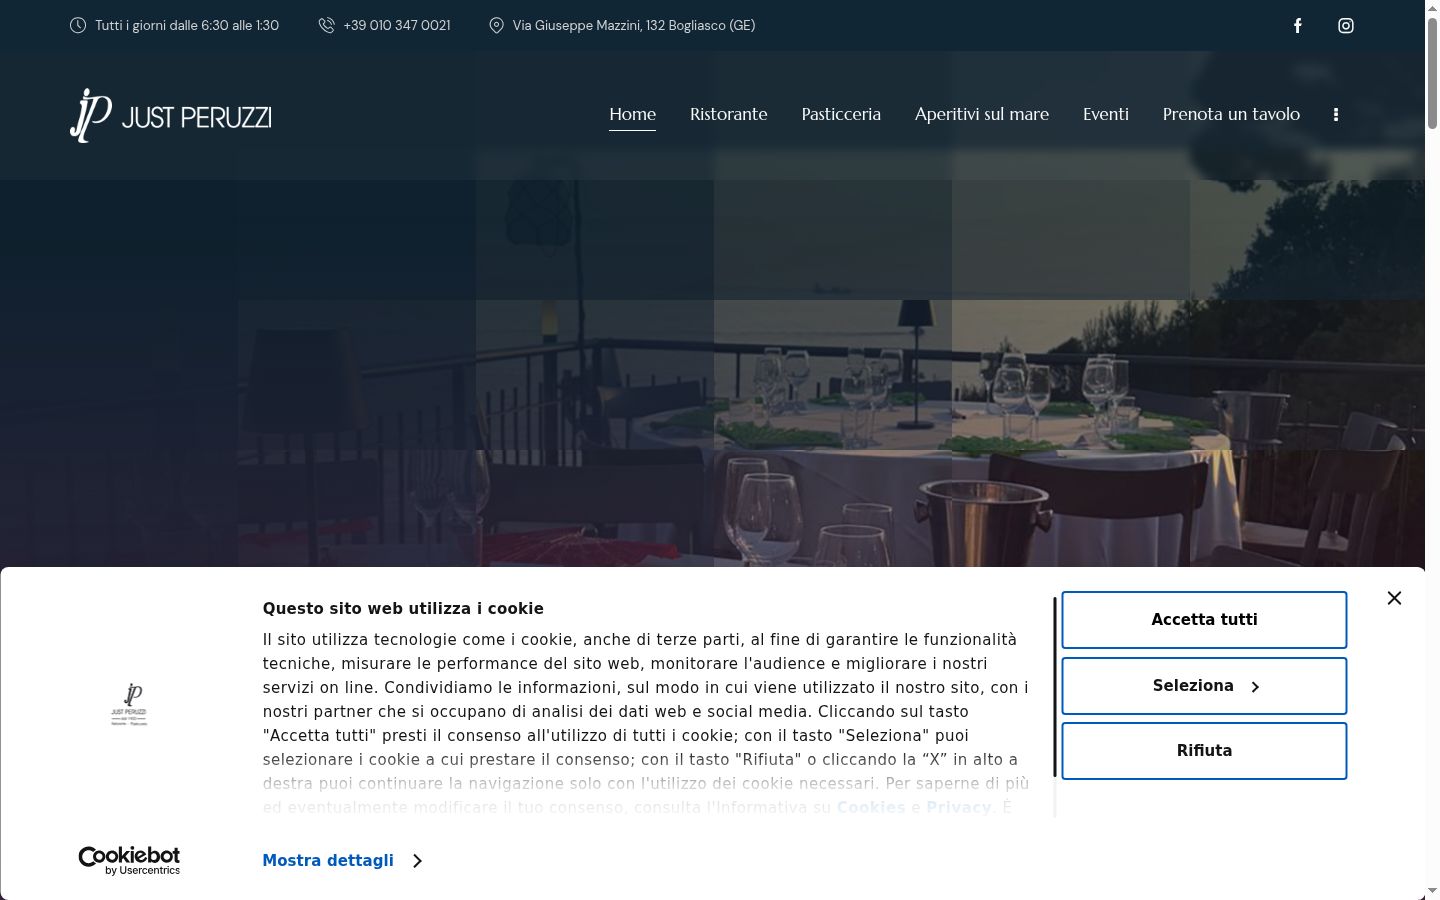Viewport: 1440px width, 900px height.
Task: Click the Just Peruzzi header logo
Action: pyautogui.click(x=171, y=115)
